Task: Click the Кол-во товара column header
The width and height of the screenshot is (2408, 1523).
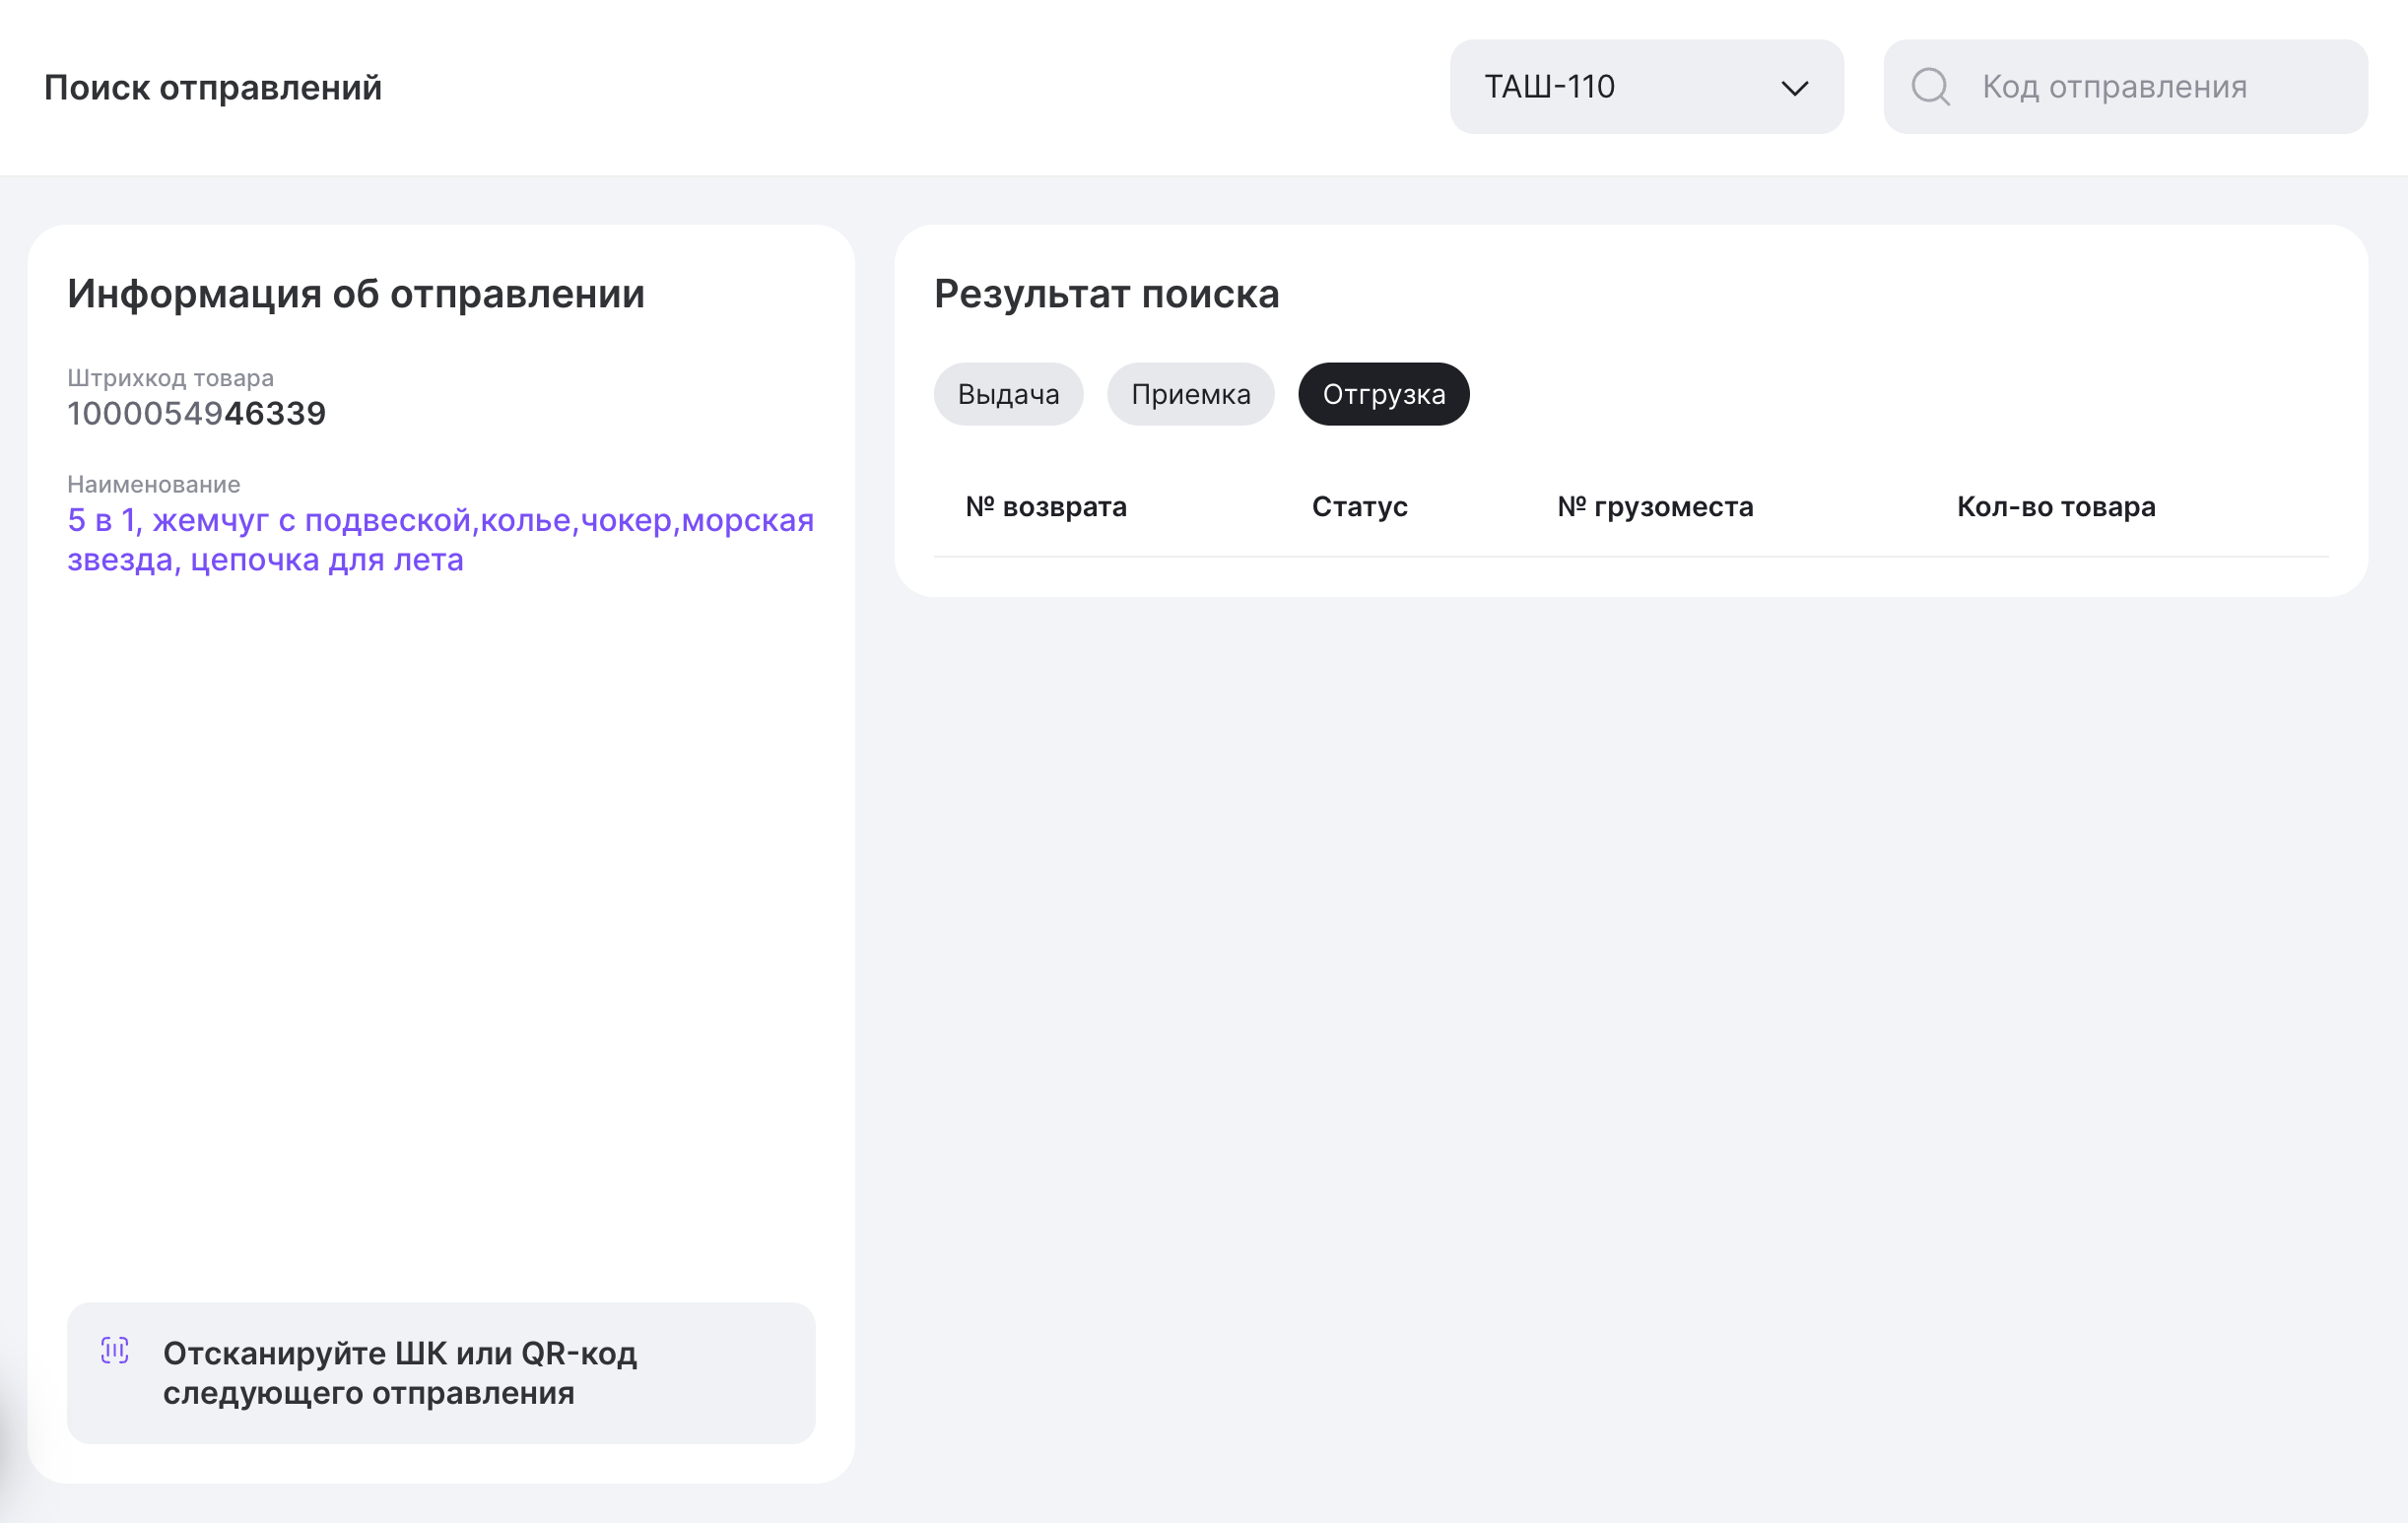Action: tap(2056, 507)
